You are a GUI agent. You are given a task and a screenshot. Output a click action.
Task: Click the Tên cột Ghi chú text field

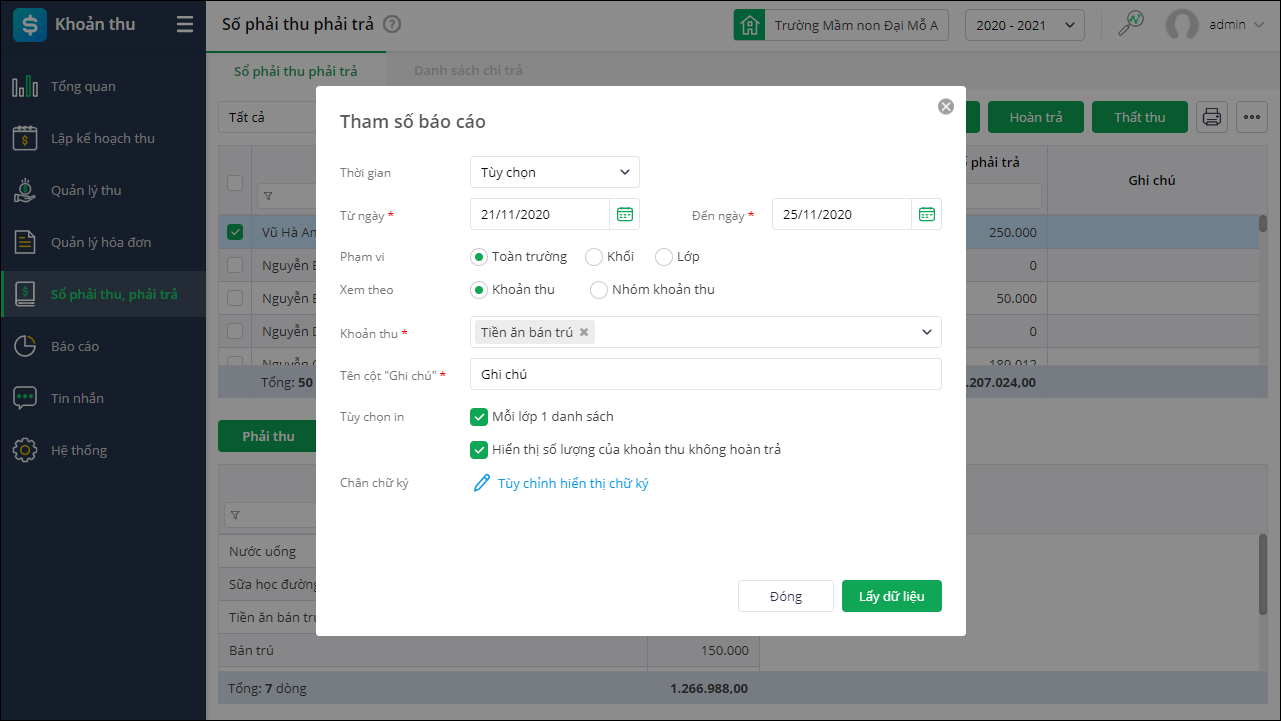pyautogui.click(x=705, y=374)
